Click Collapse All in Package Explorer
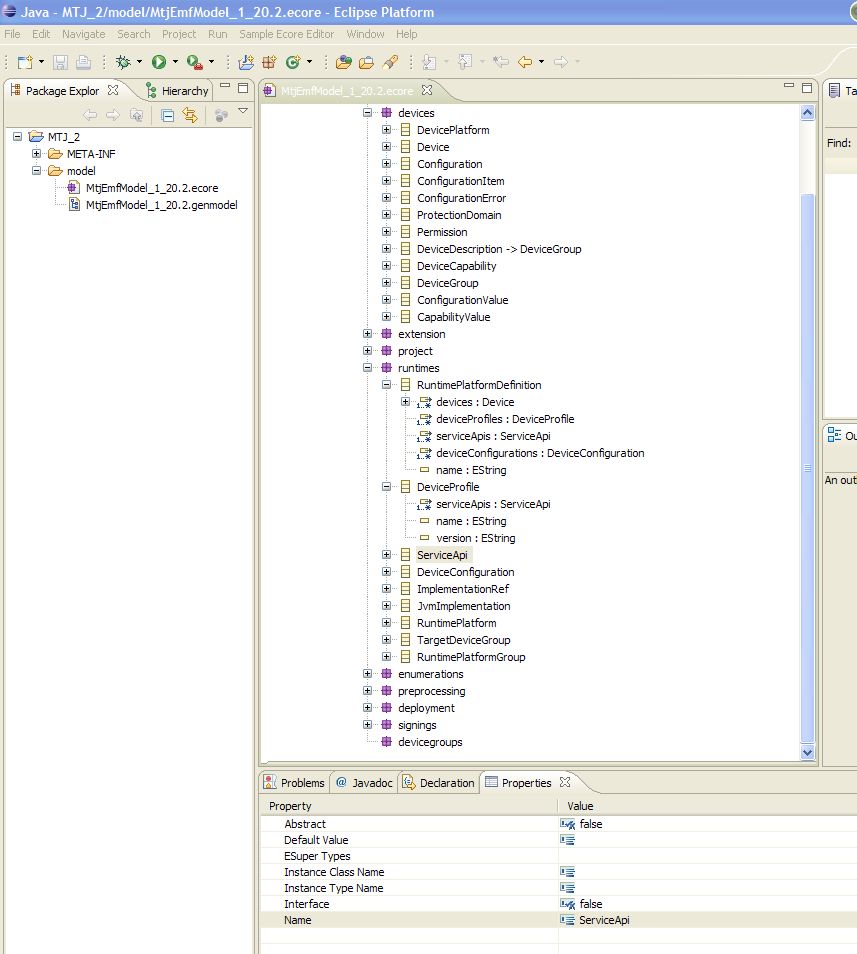 point(167,115)
